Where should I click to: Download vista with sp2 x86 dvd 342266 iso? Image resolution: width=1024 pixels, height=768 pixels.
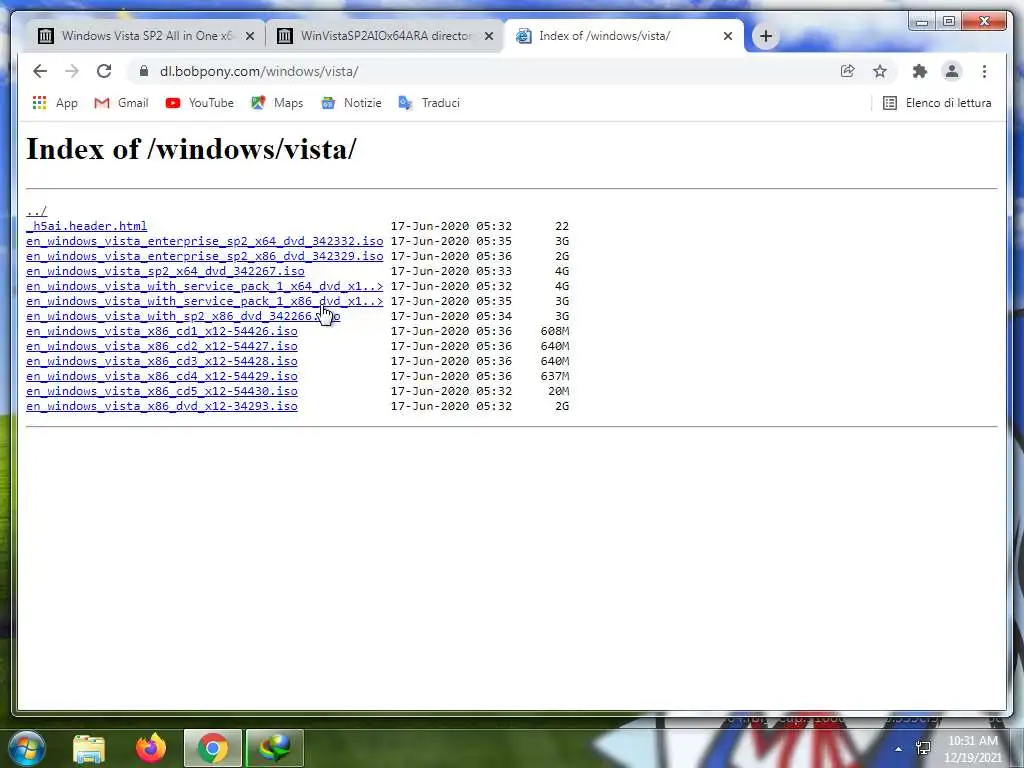coord(183,316)
